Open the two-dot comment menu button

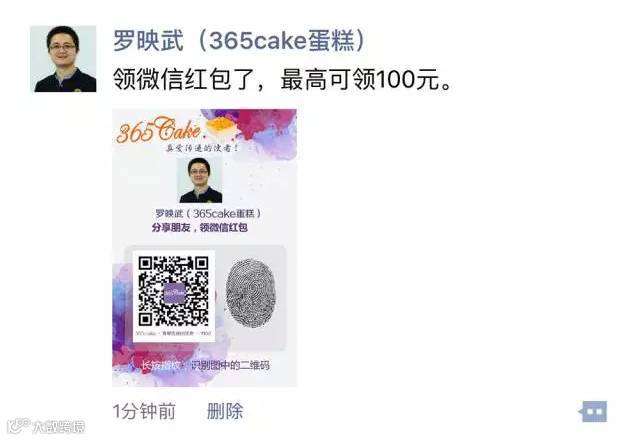(x=593, y=411)
